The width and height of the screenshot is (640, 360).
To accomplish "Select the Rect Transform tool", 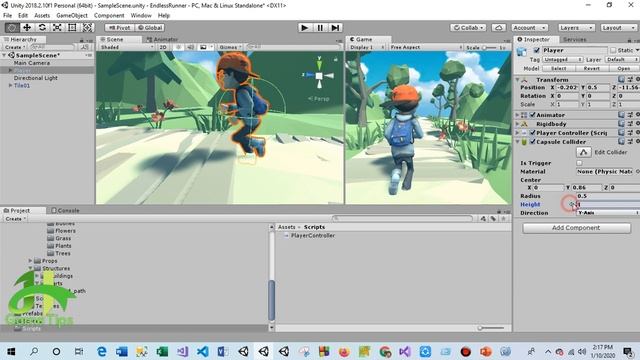I will (x=72, y=27).
